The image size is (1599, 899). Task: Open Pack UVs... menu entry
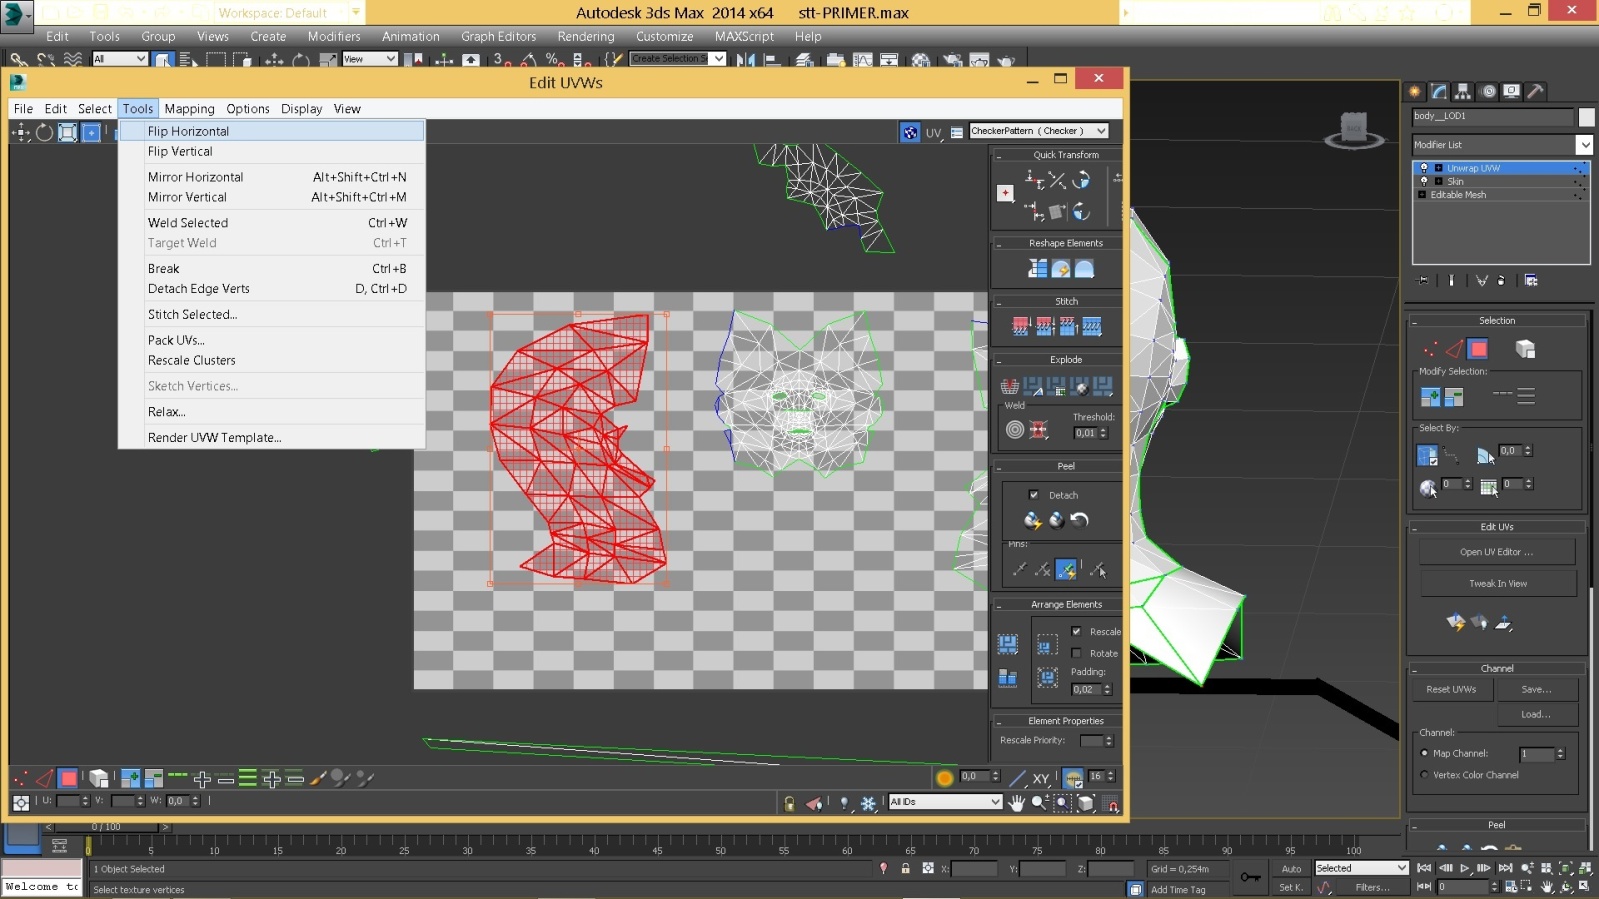click(x=271, y=340)
